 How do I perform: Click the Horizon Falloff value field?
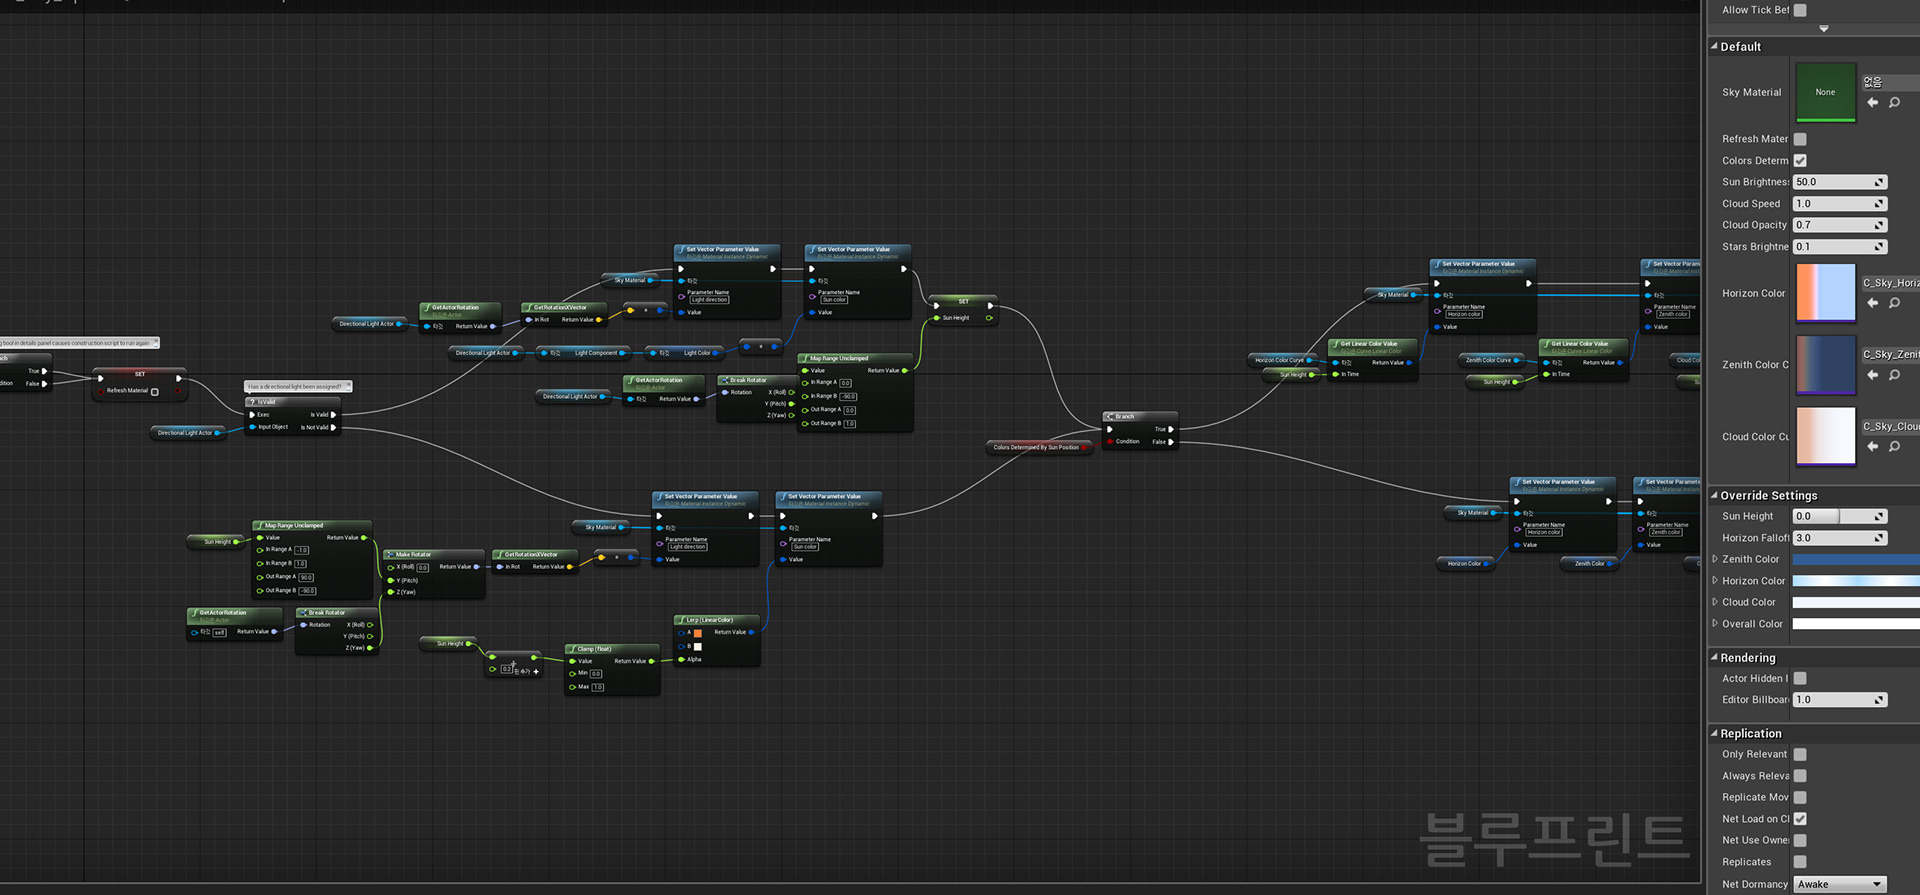point(1840,538)
